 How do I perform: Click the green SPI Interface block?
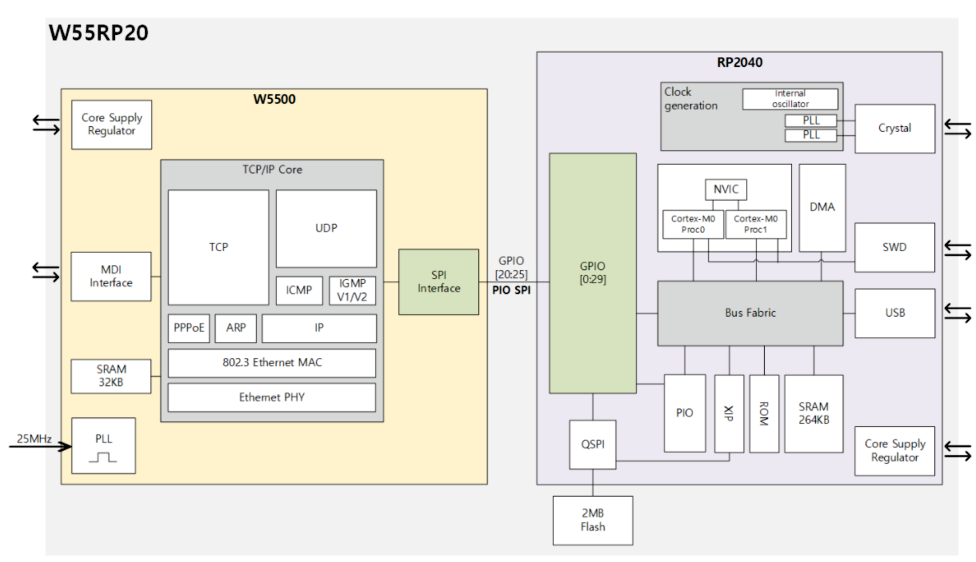[x=438, y=282]
